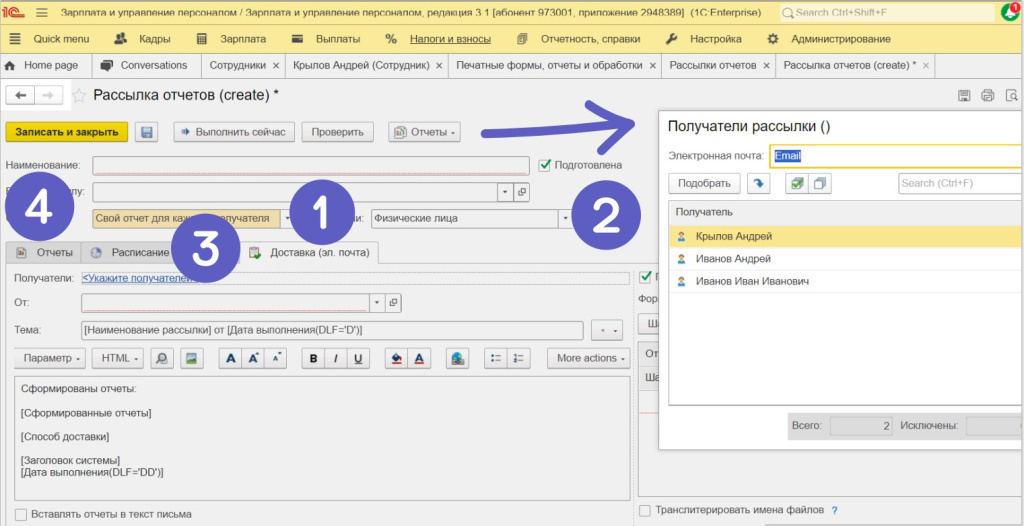Expand the HTML format dropdown
The height and width of the screenshot is (526, 1024).
click(118, 358)
